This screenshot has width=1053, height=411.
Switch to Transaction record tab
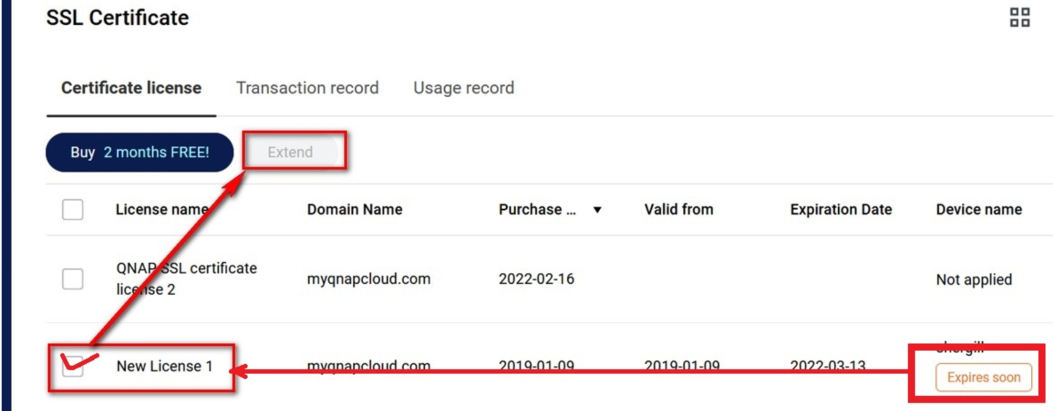[308, 88]
